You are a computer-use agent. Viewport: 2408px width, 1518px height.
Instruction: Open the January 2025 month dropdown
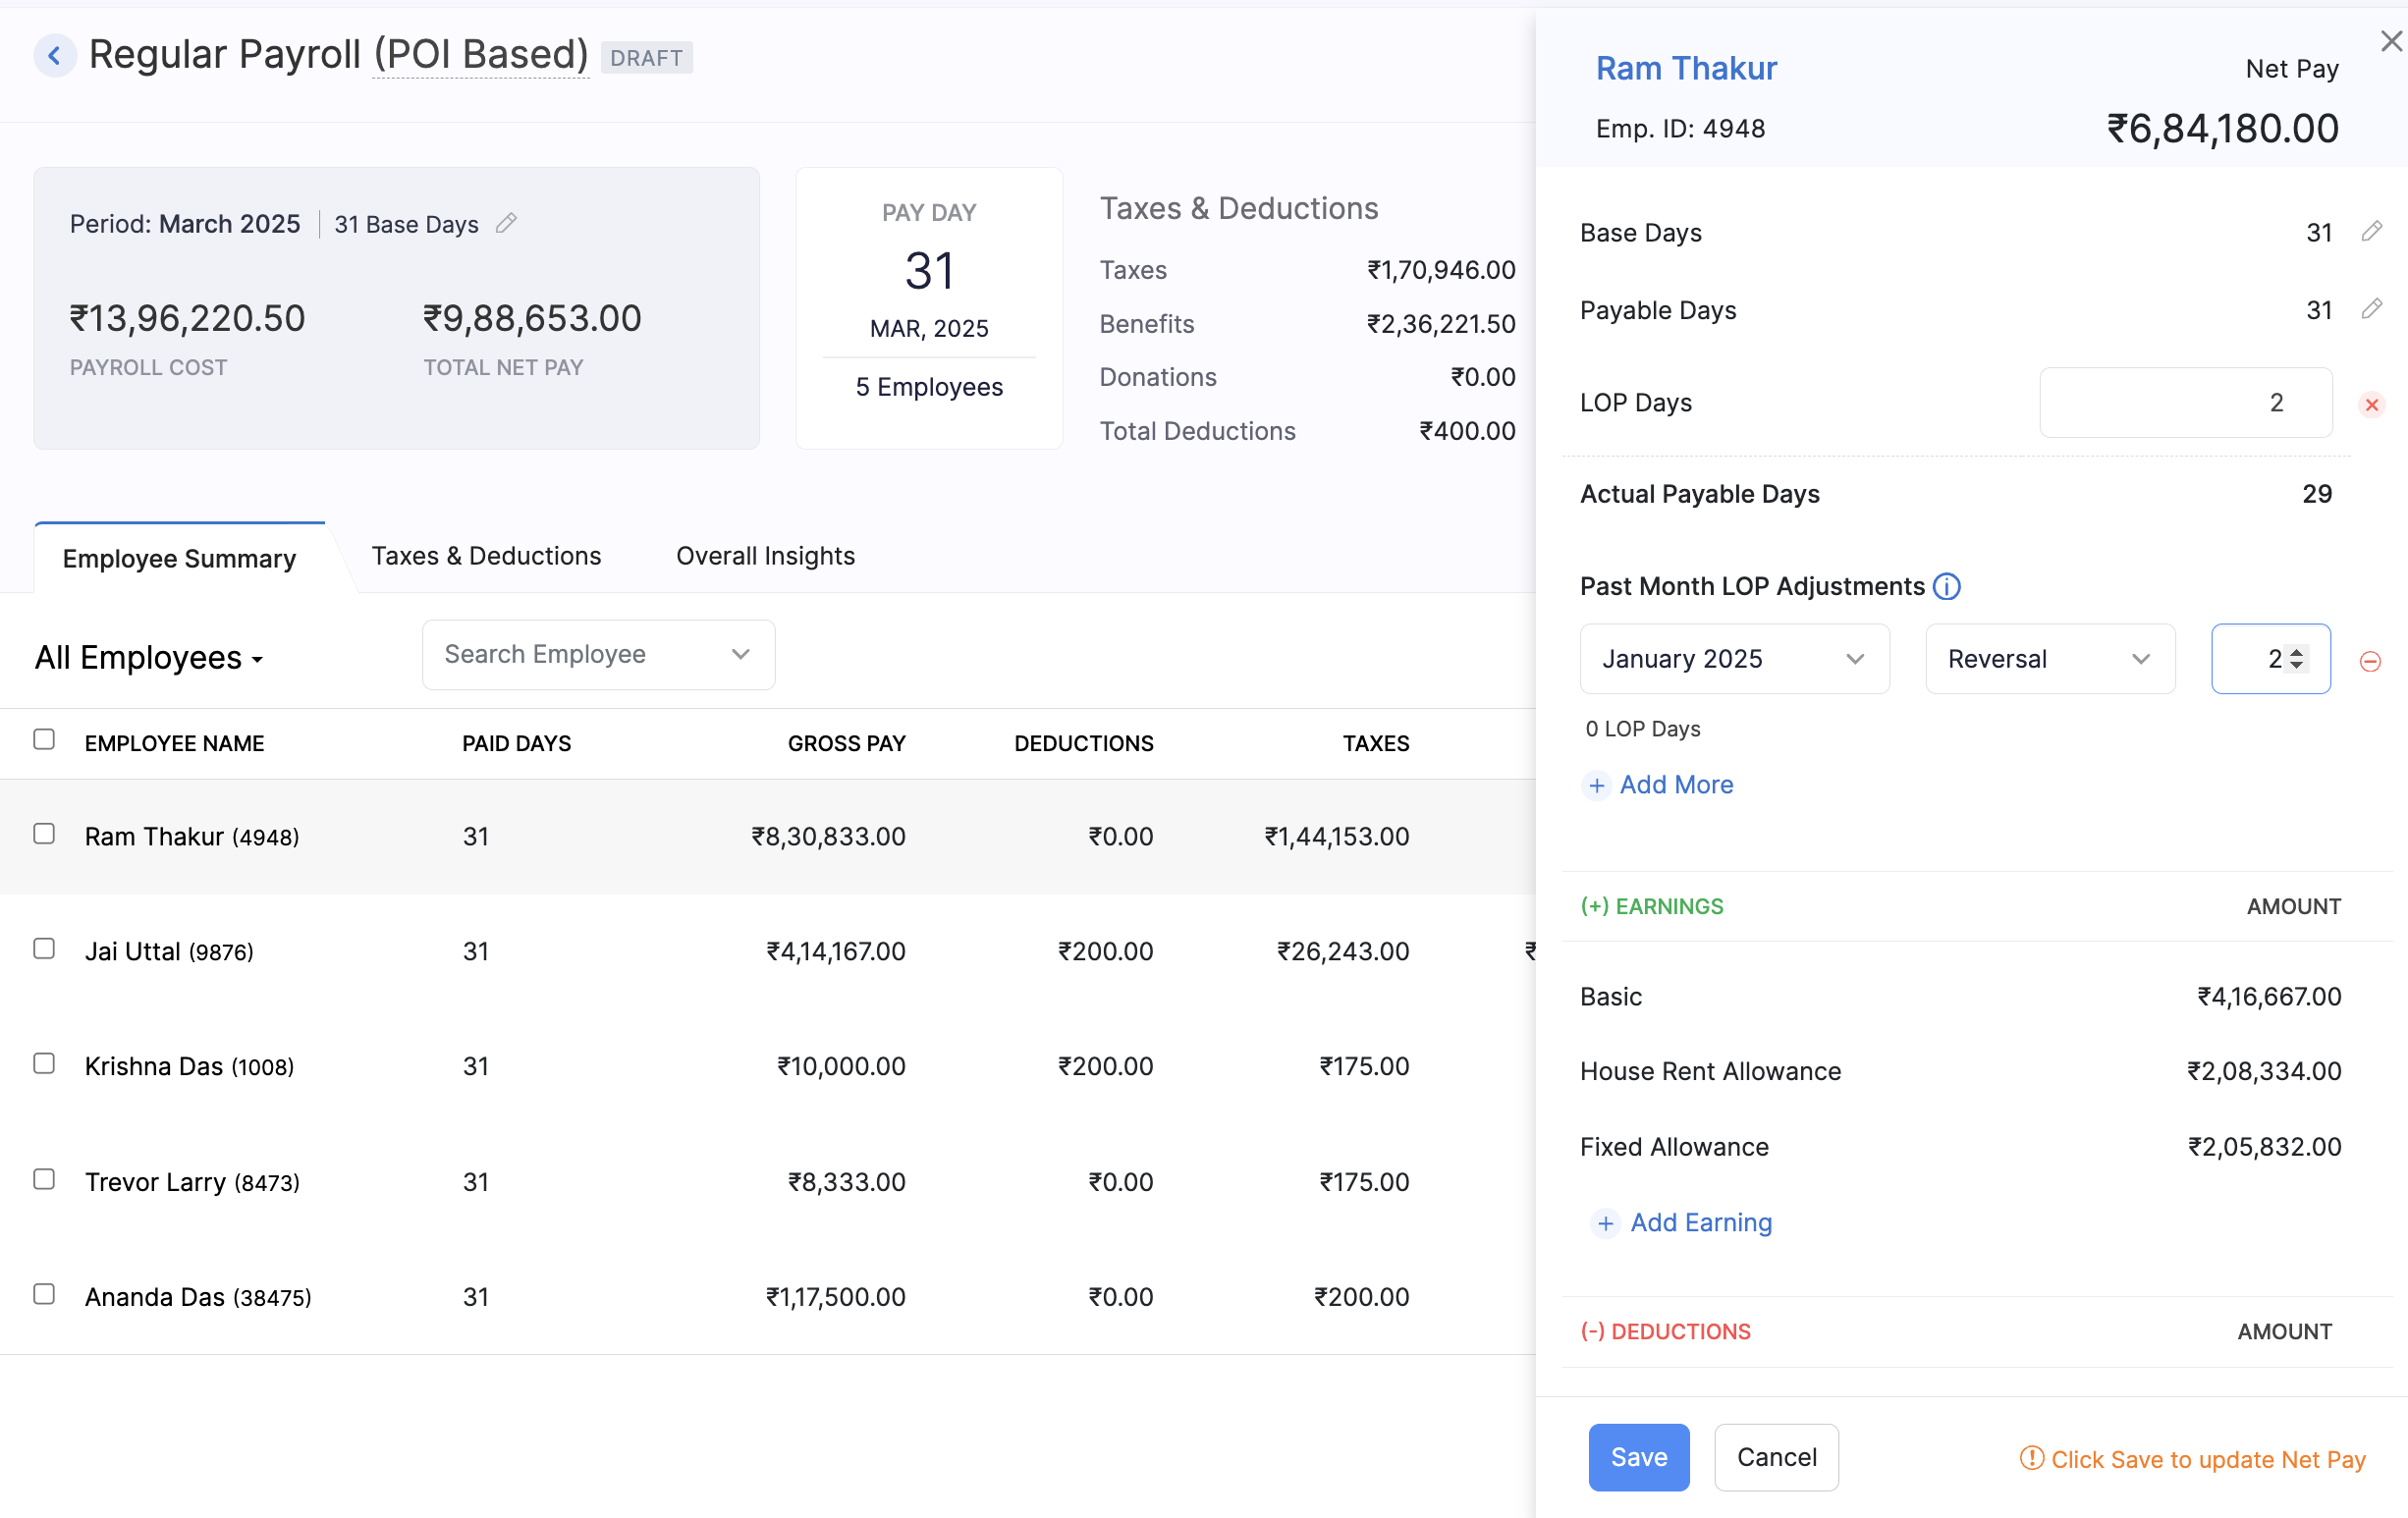pyautogui.click(x=1733, y=659)
